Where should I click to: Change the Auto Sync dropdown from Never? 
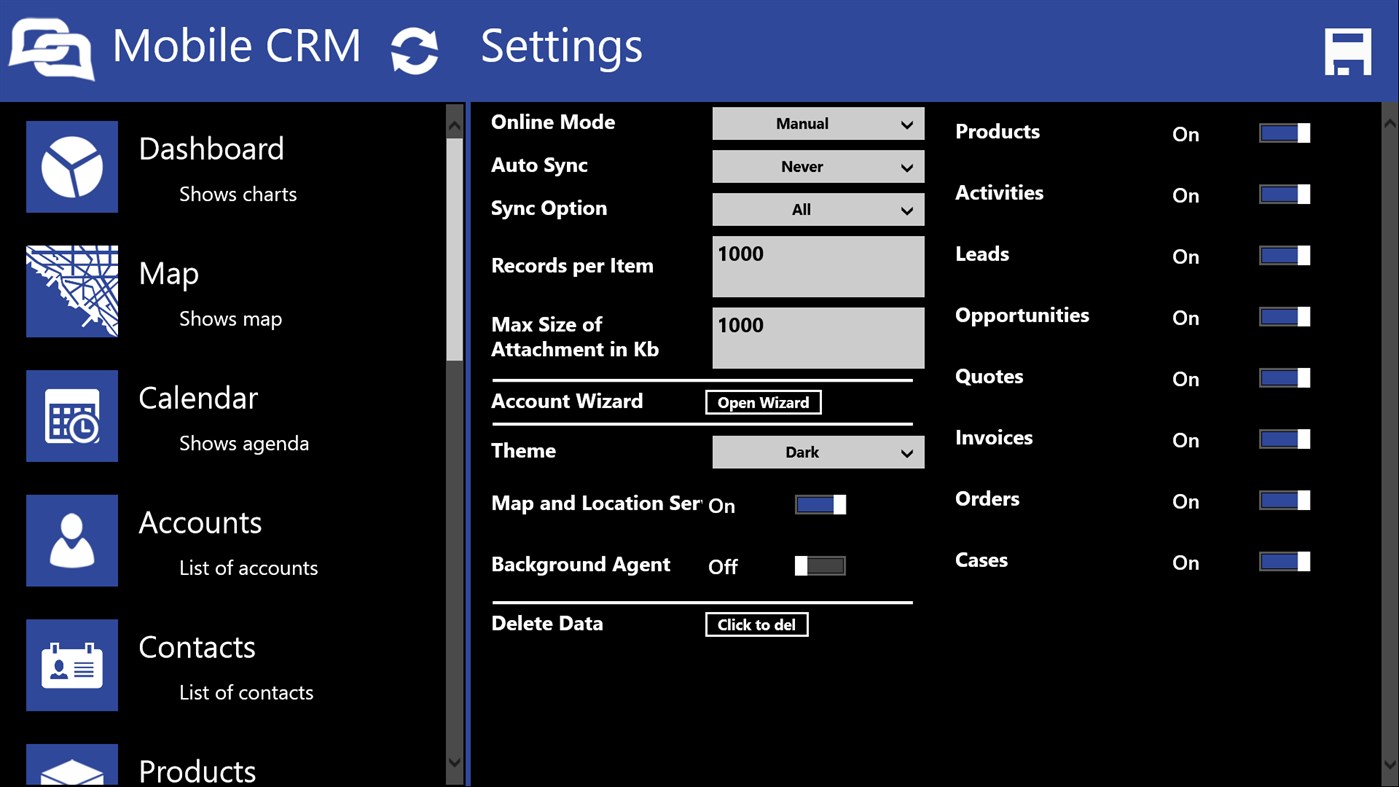tap(817, 166)
